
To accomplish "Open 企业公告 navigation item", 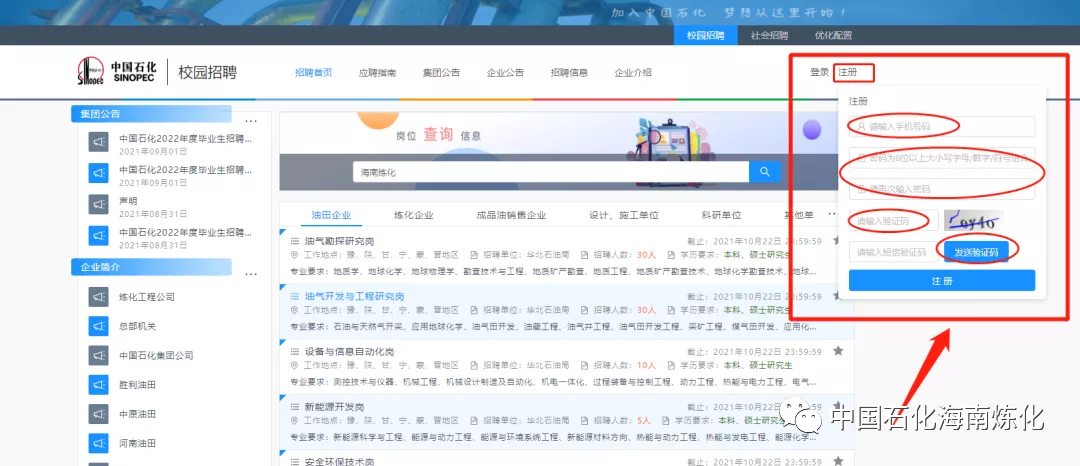I will tap(506, 72).
